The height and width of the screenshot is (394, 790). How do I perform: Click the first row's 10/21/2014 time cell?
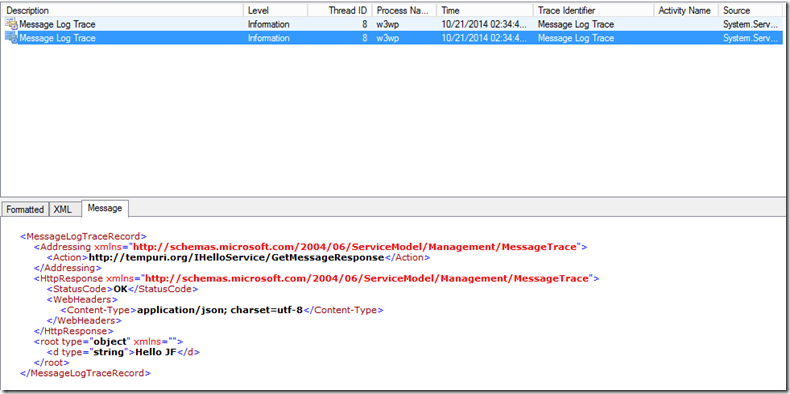click(484, 24)
